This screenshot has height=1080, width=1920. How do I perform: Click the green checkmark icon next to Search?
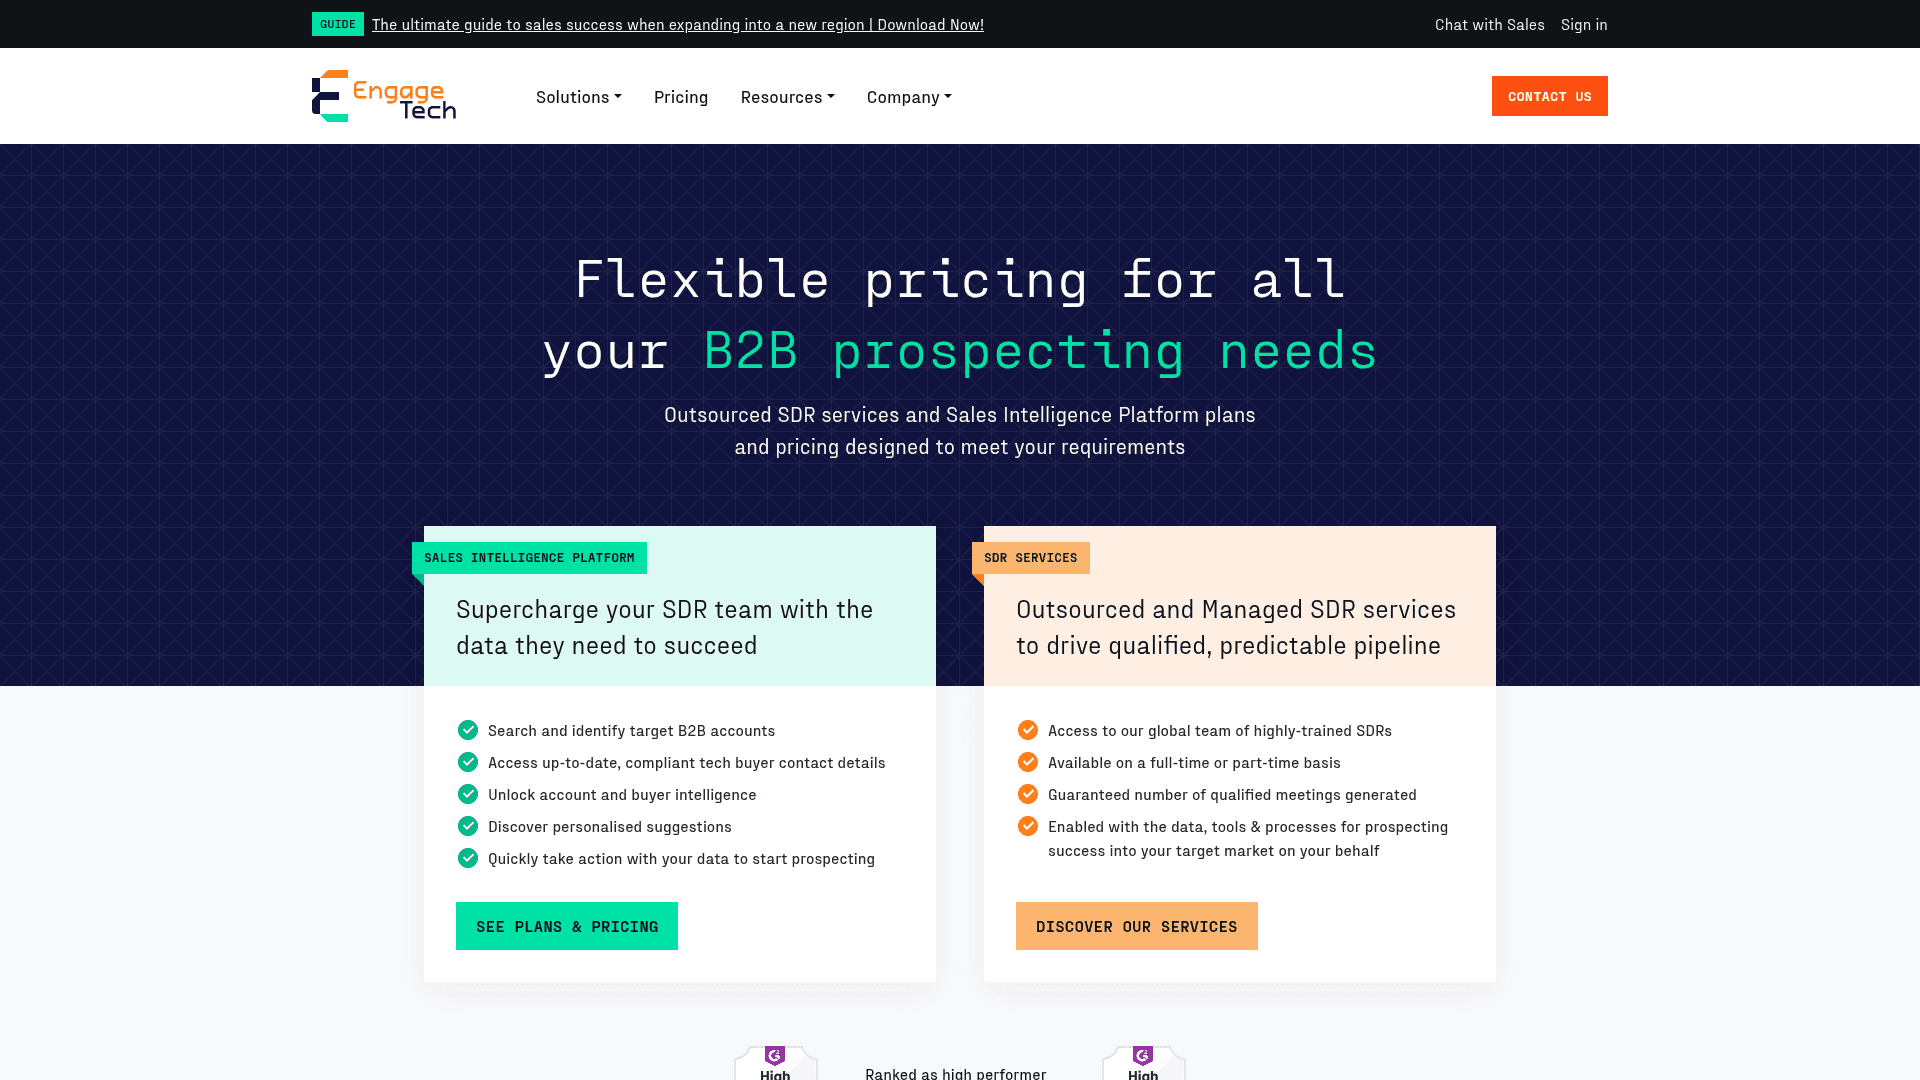tap(467, 729)
